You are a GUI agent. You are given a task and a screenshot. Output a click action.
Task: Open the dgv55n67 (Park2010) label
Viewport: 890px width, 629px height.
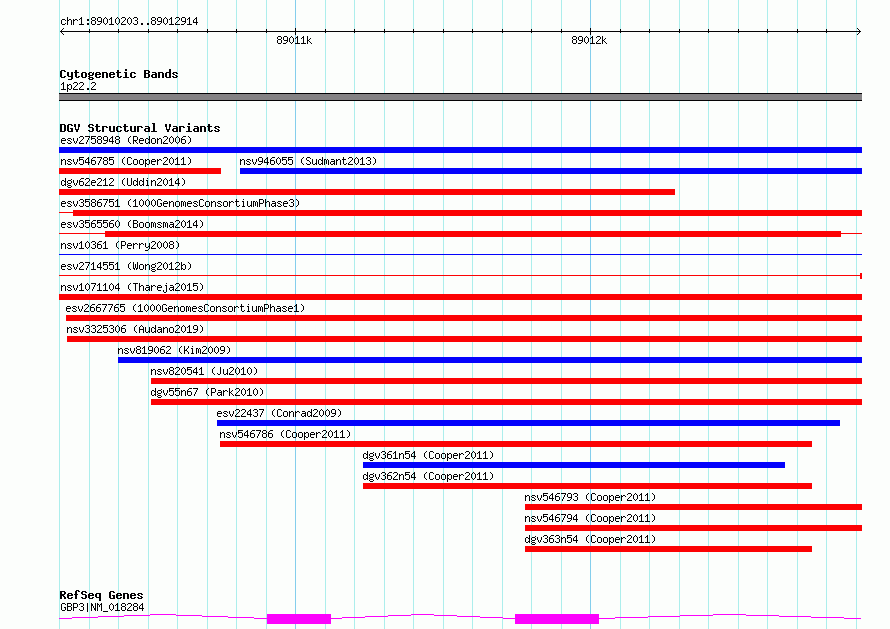coord(207,392)
